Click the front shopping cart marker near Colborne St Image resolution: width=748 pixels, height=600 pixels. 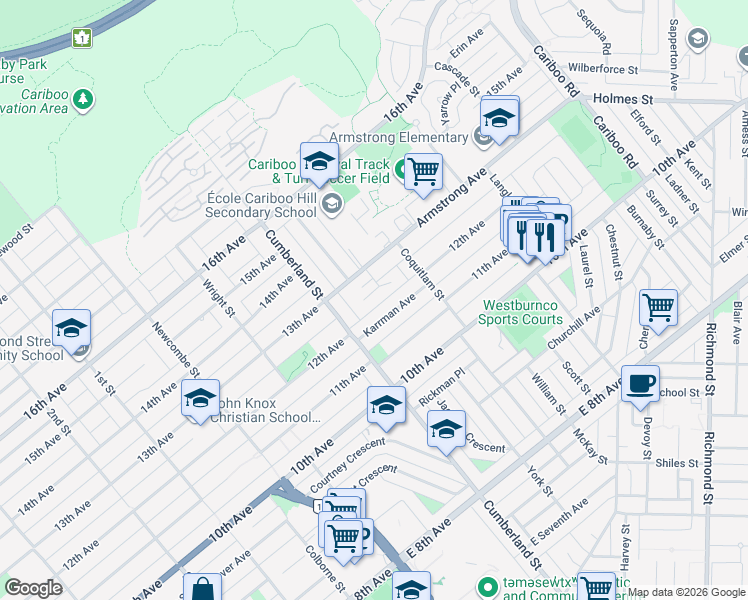click(x=343, y=541)
